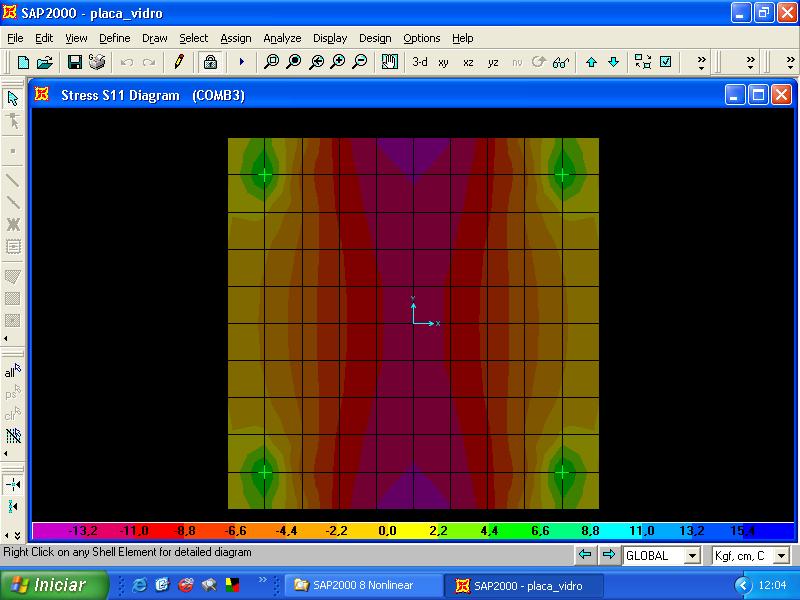Open the Design menu

375,38
